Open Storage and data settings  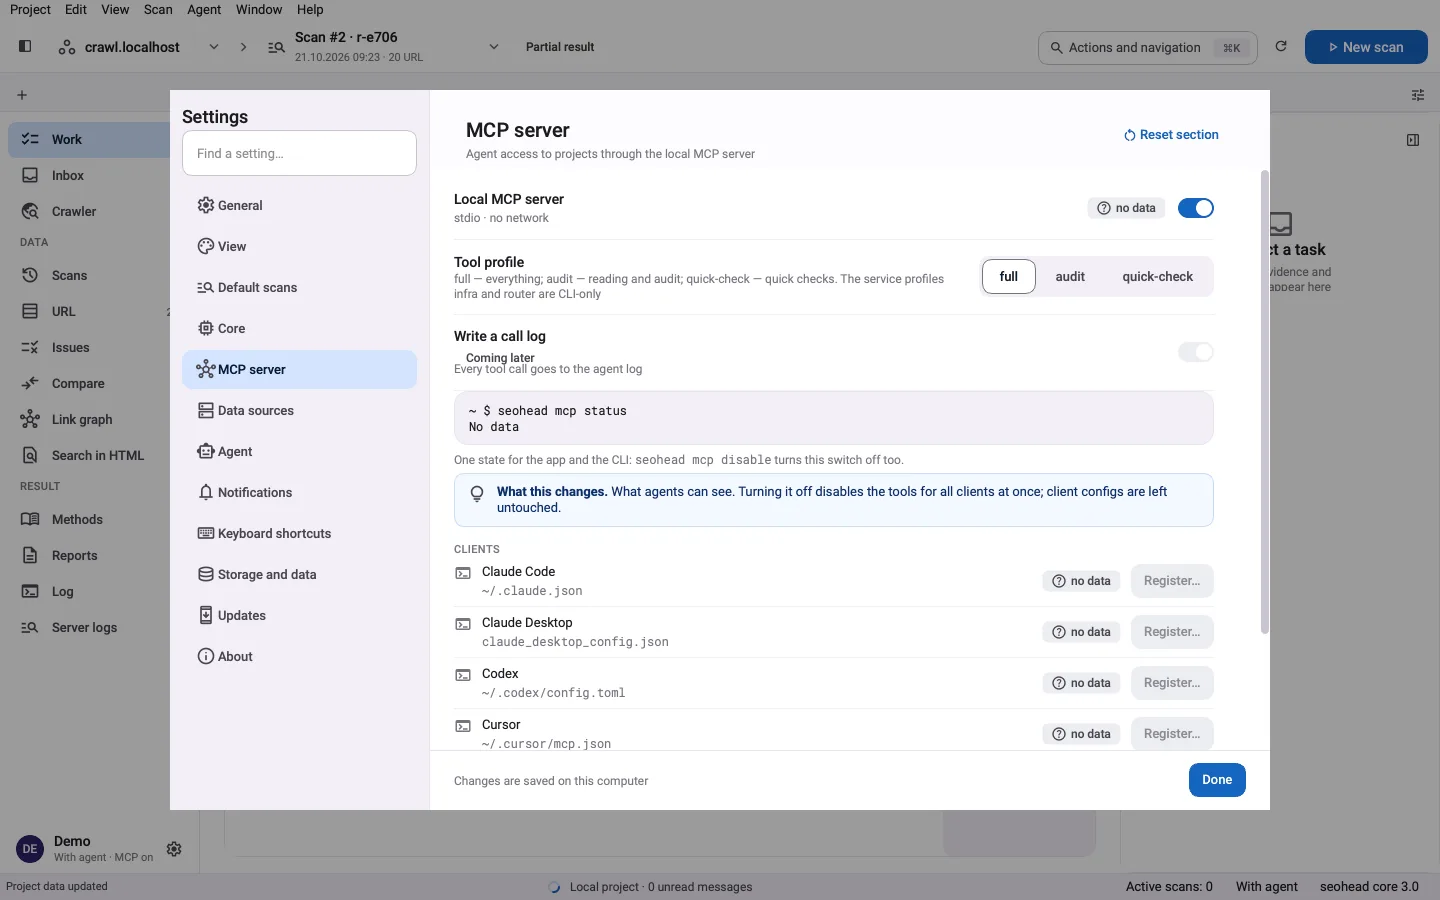click(x=299, y=574)
